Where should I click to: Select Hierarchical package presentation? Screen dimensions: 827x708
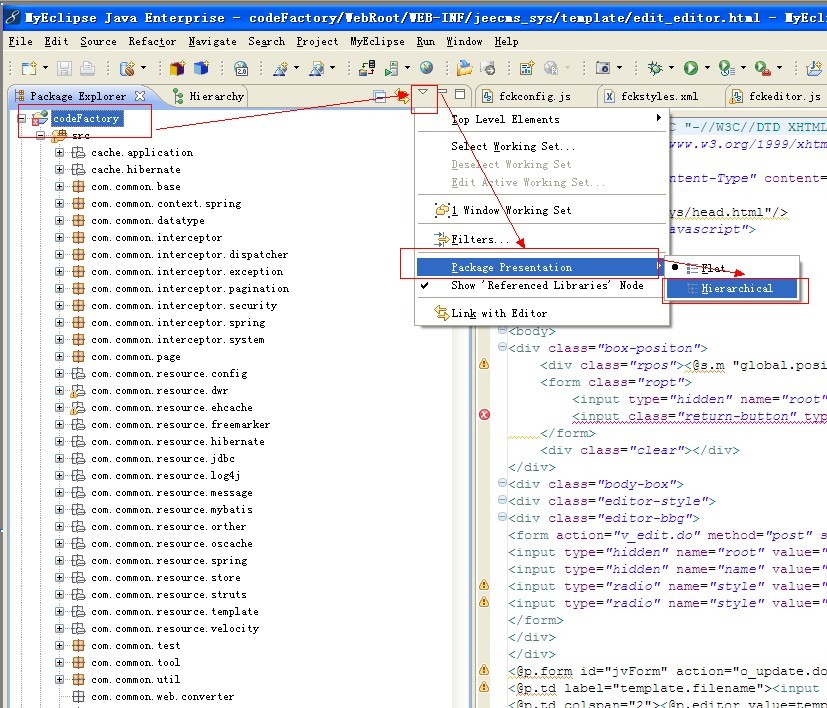click(736, 288)
